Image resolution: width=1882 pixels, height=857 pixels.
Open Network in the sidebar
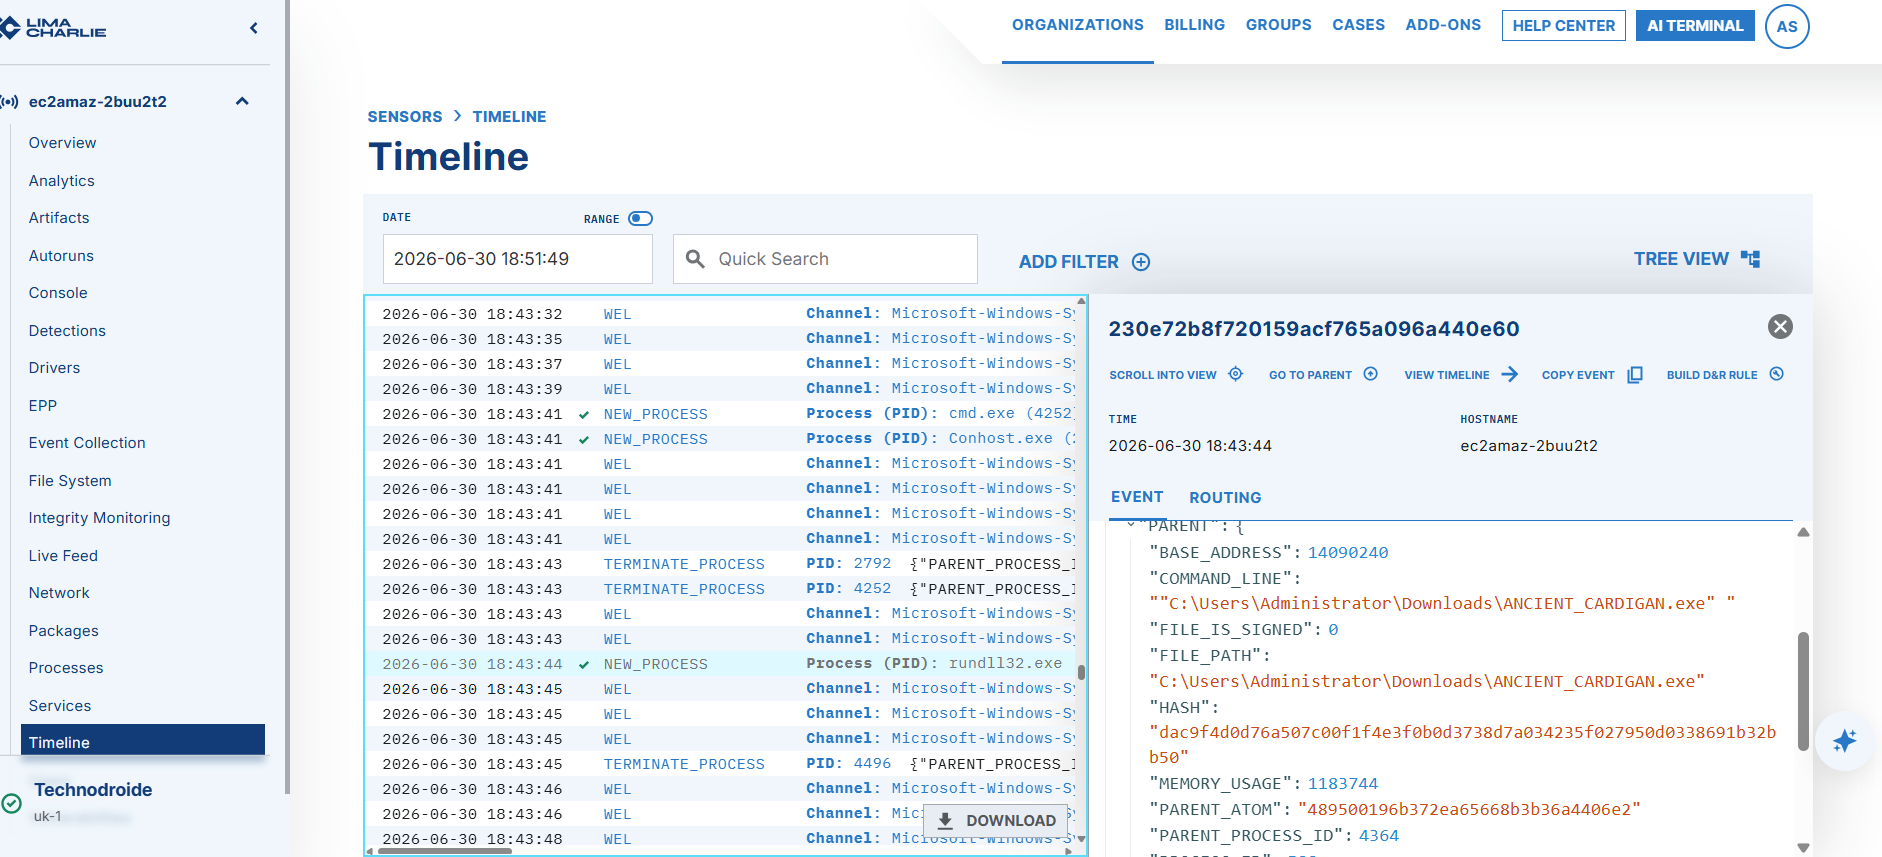pyautogui.click(x=59, y=593)
